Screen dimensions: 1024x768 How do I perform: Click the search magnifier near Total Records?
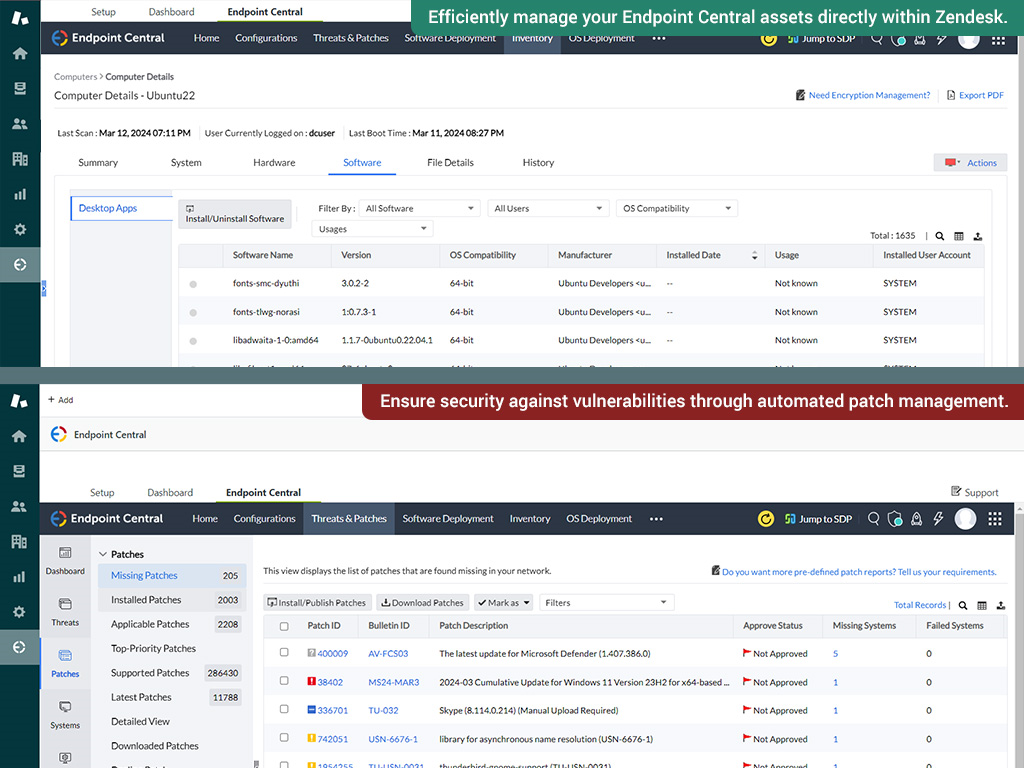962,603
